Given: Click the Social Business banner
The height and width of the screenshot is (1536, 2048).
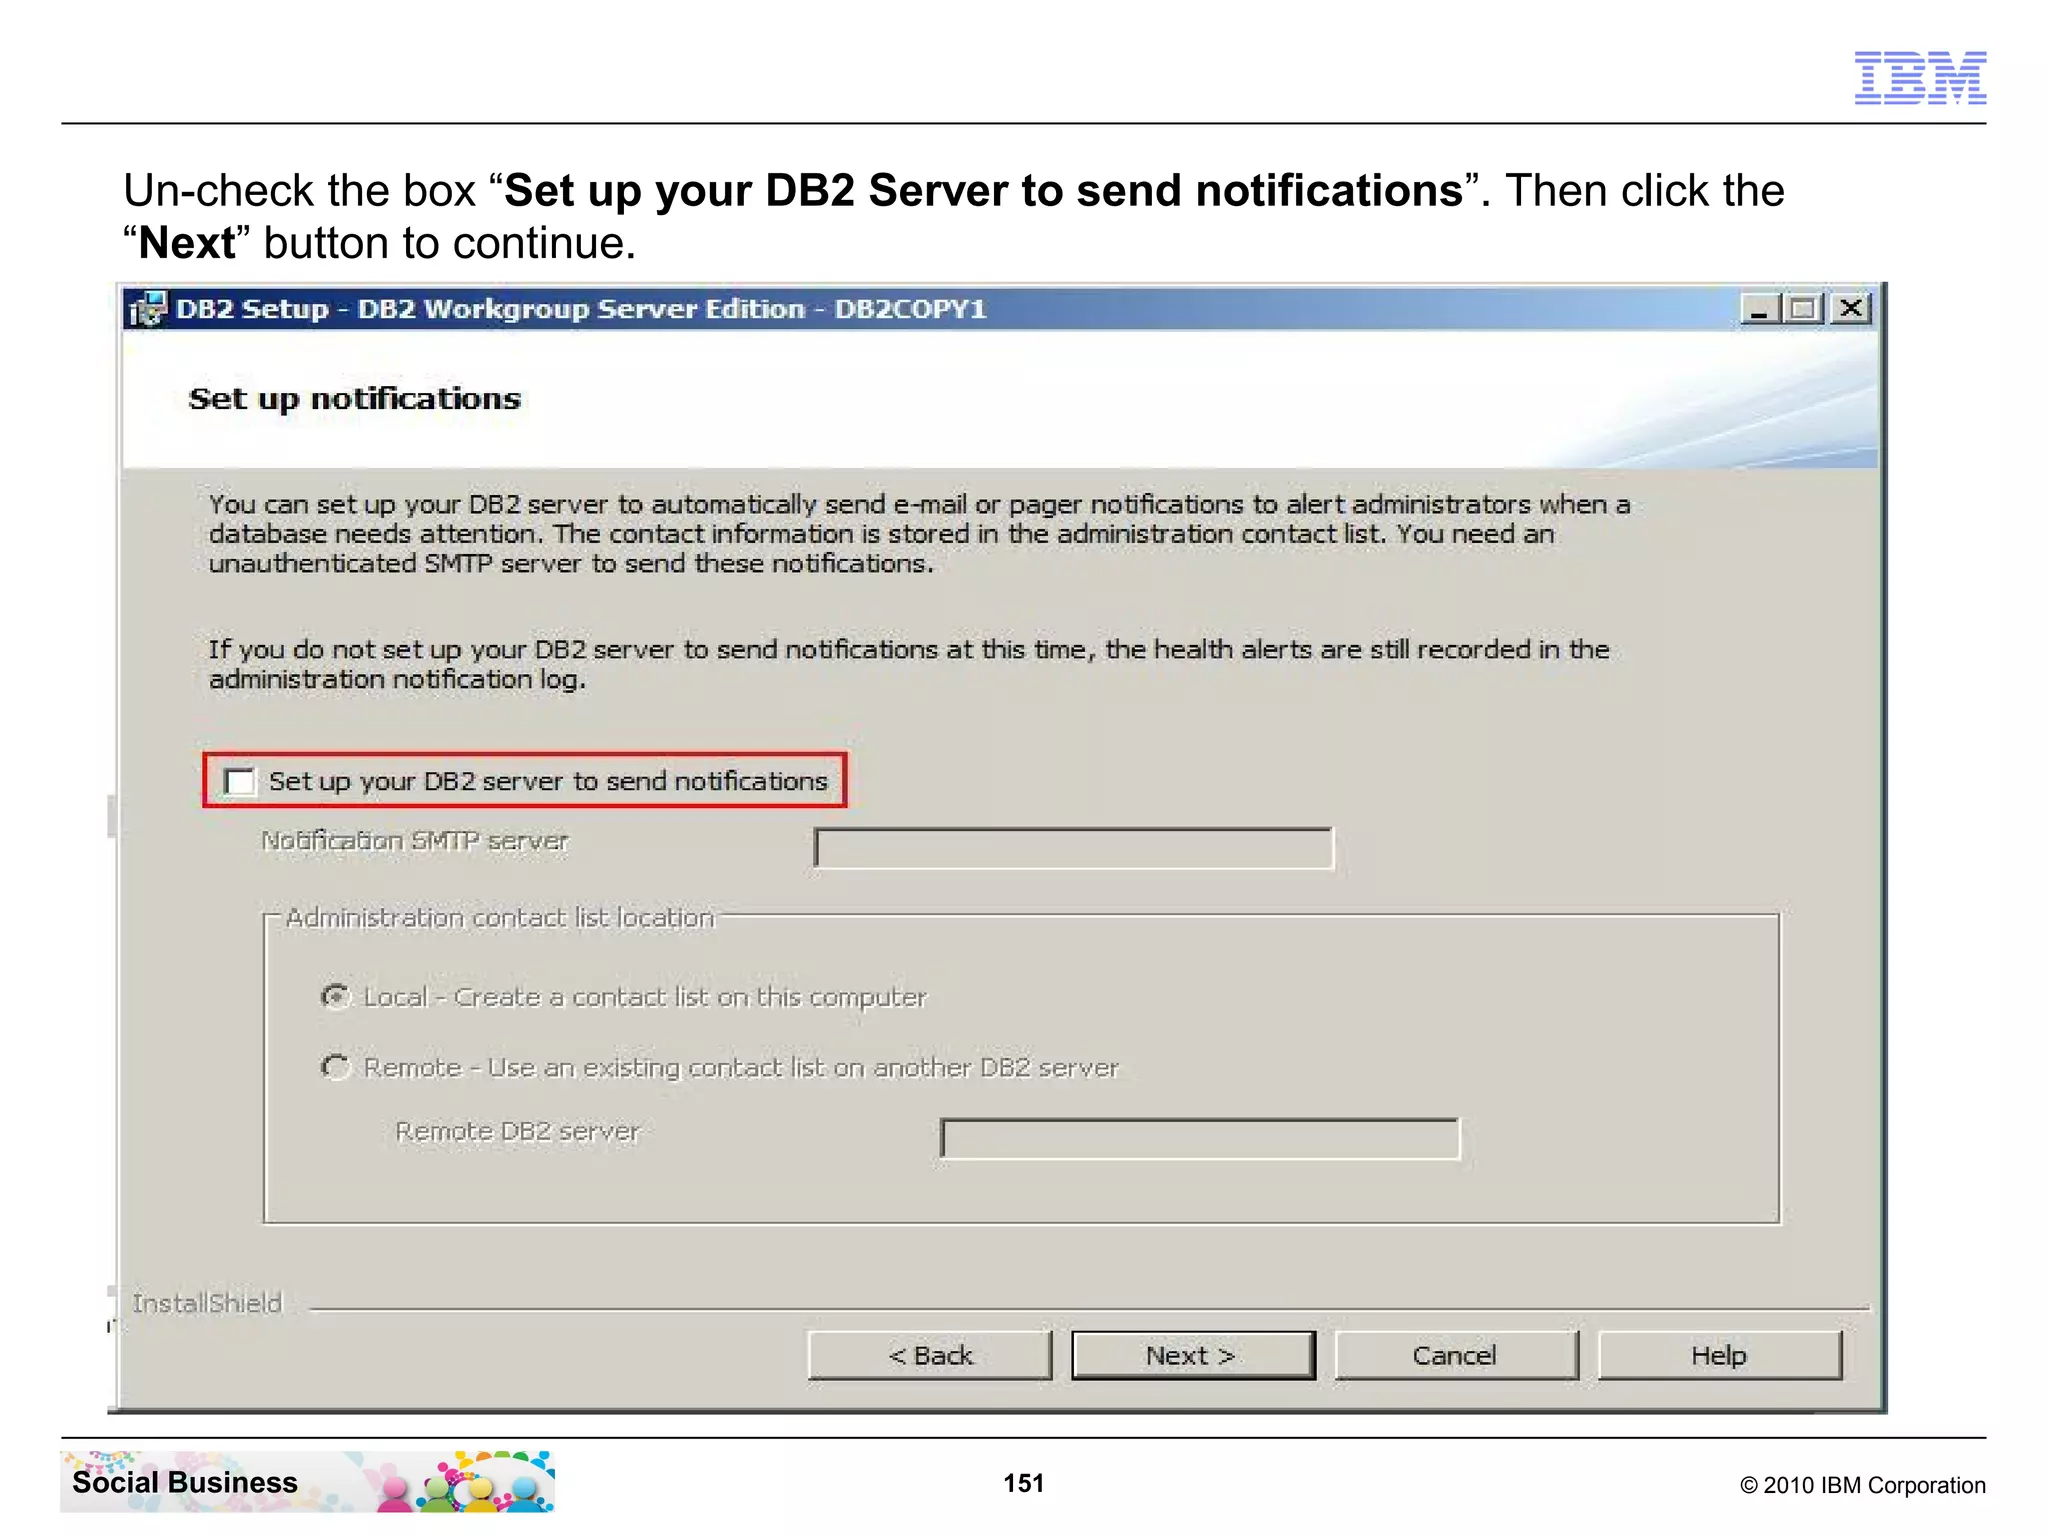Looking at the screenshot, I should click(x=307, y=1481).
